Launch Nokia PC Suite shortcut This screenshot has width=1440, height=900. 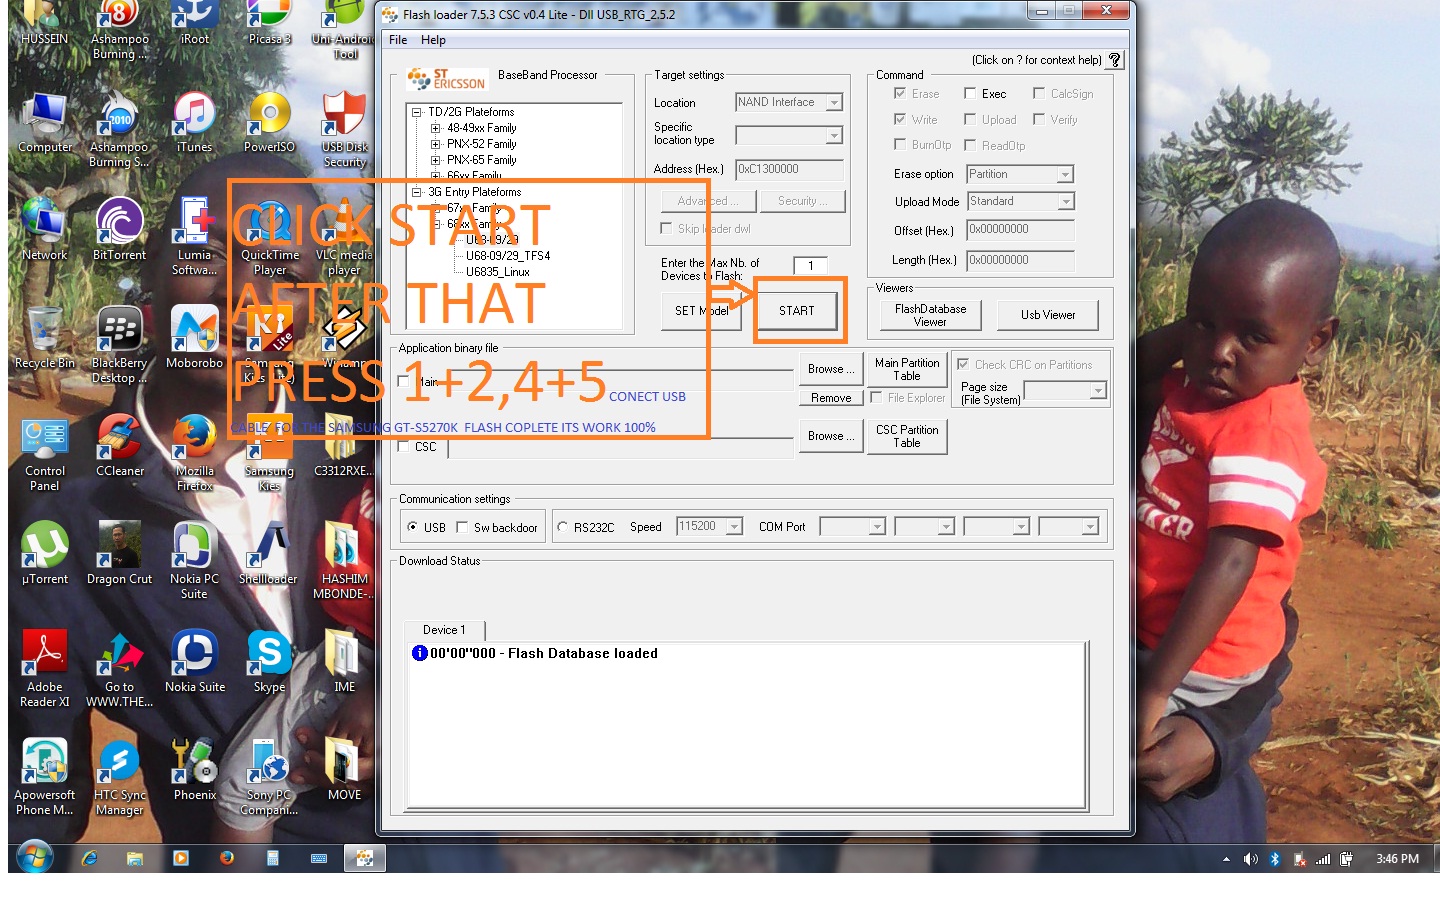(x=194, y=560)
